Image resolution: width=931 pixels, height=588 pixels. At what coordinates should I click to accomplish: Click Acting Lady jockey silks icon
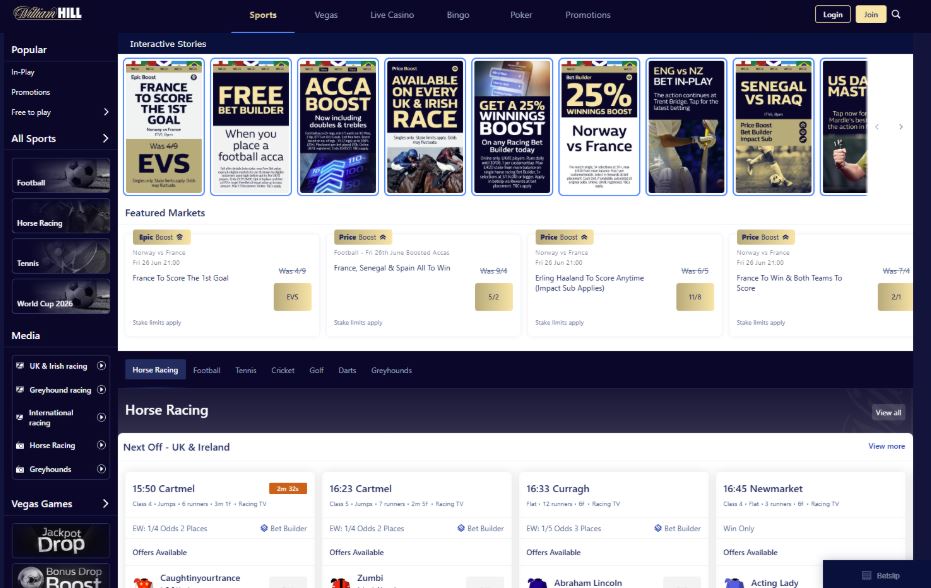(x=734, y=583)
